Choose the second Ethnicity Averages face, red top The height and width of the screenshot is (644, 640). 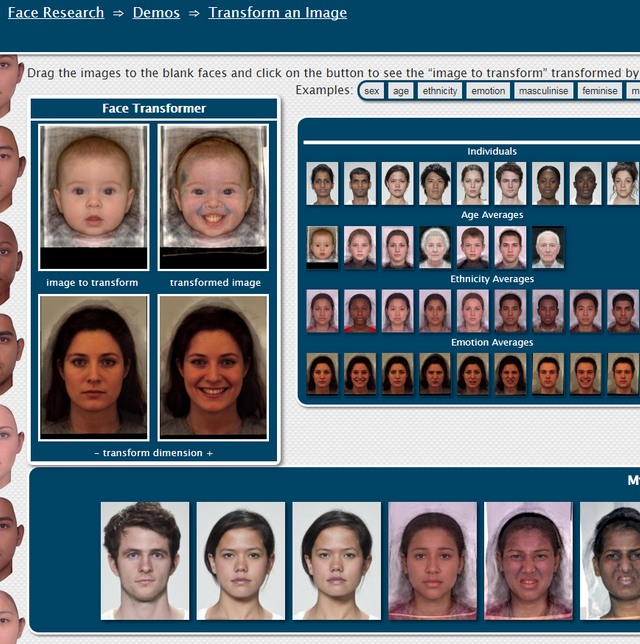(x=360, y=311)
